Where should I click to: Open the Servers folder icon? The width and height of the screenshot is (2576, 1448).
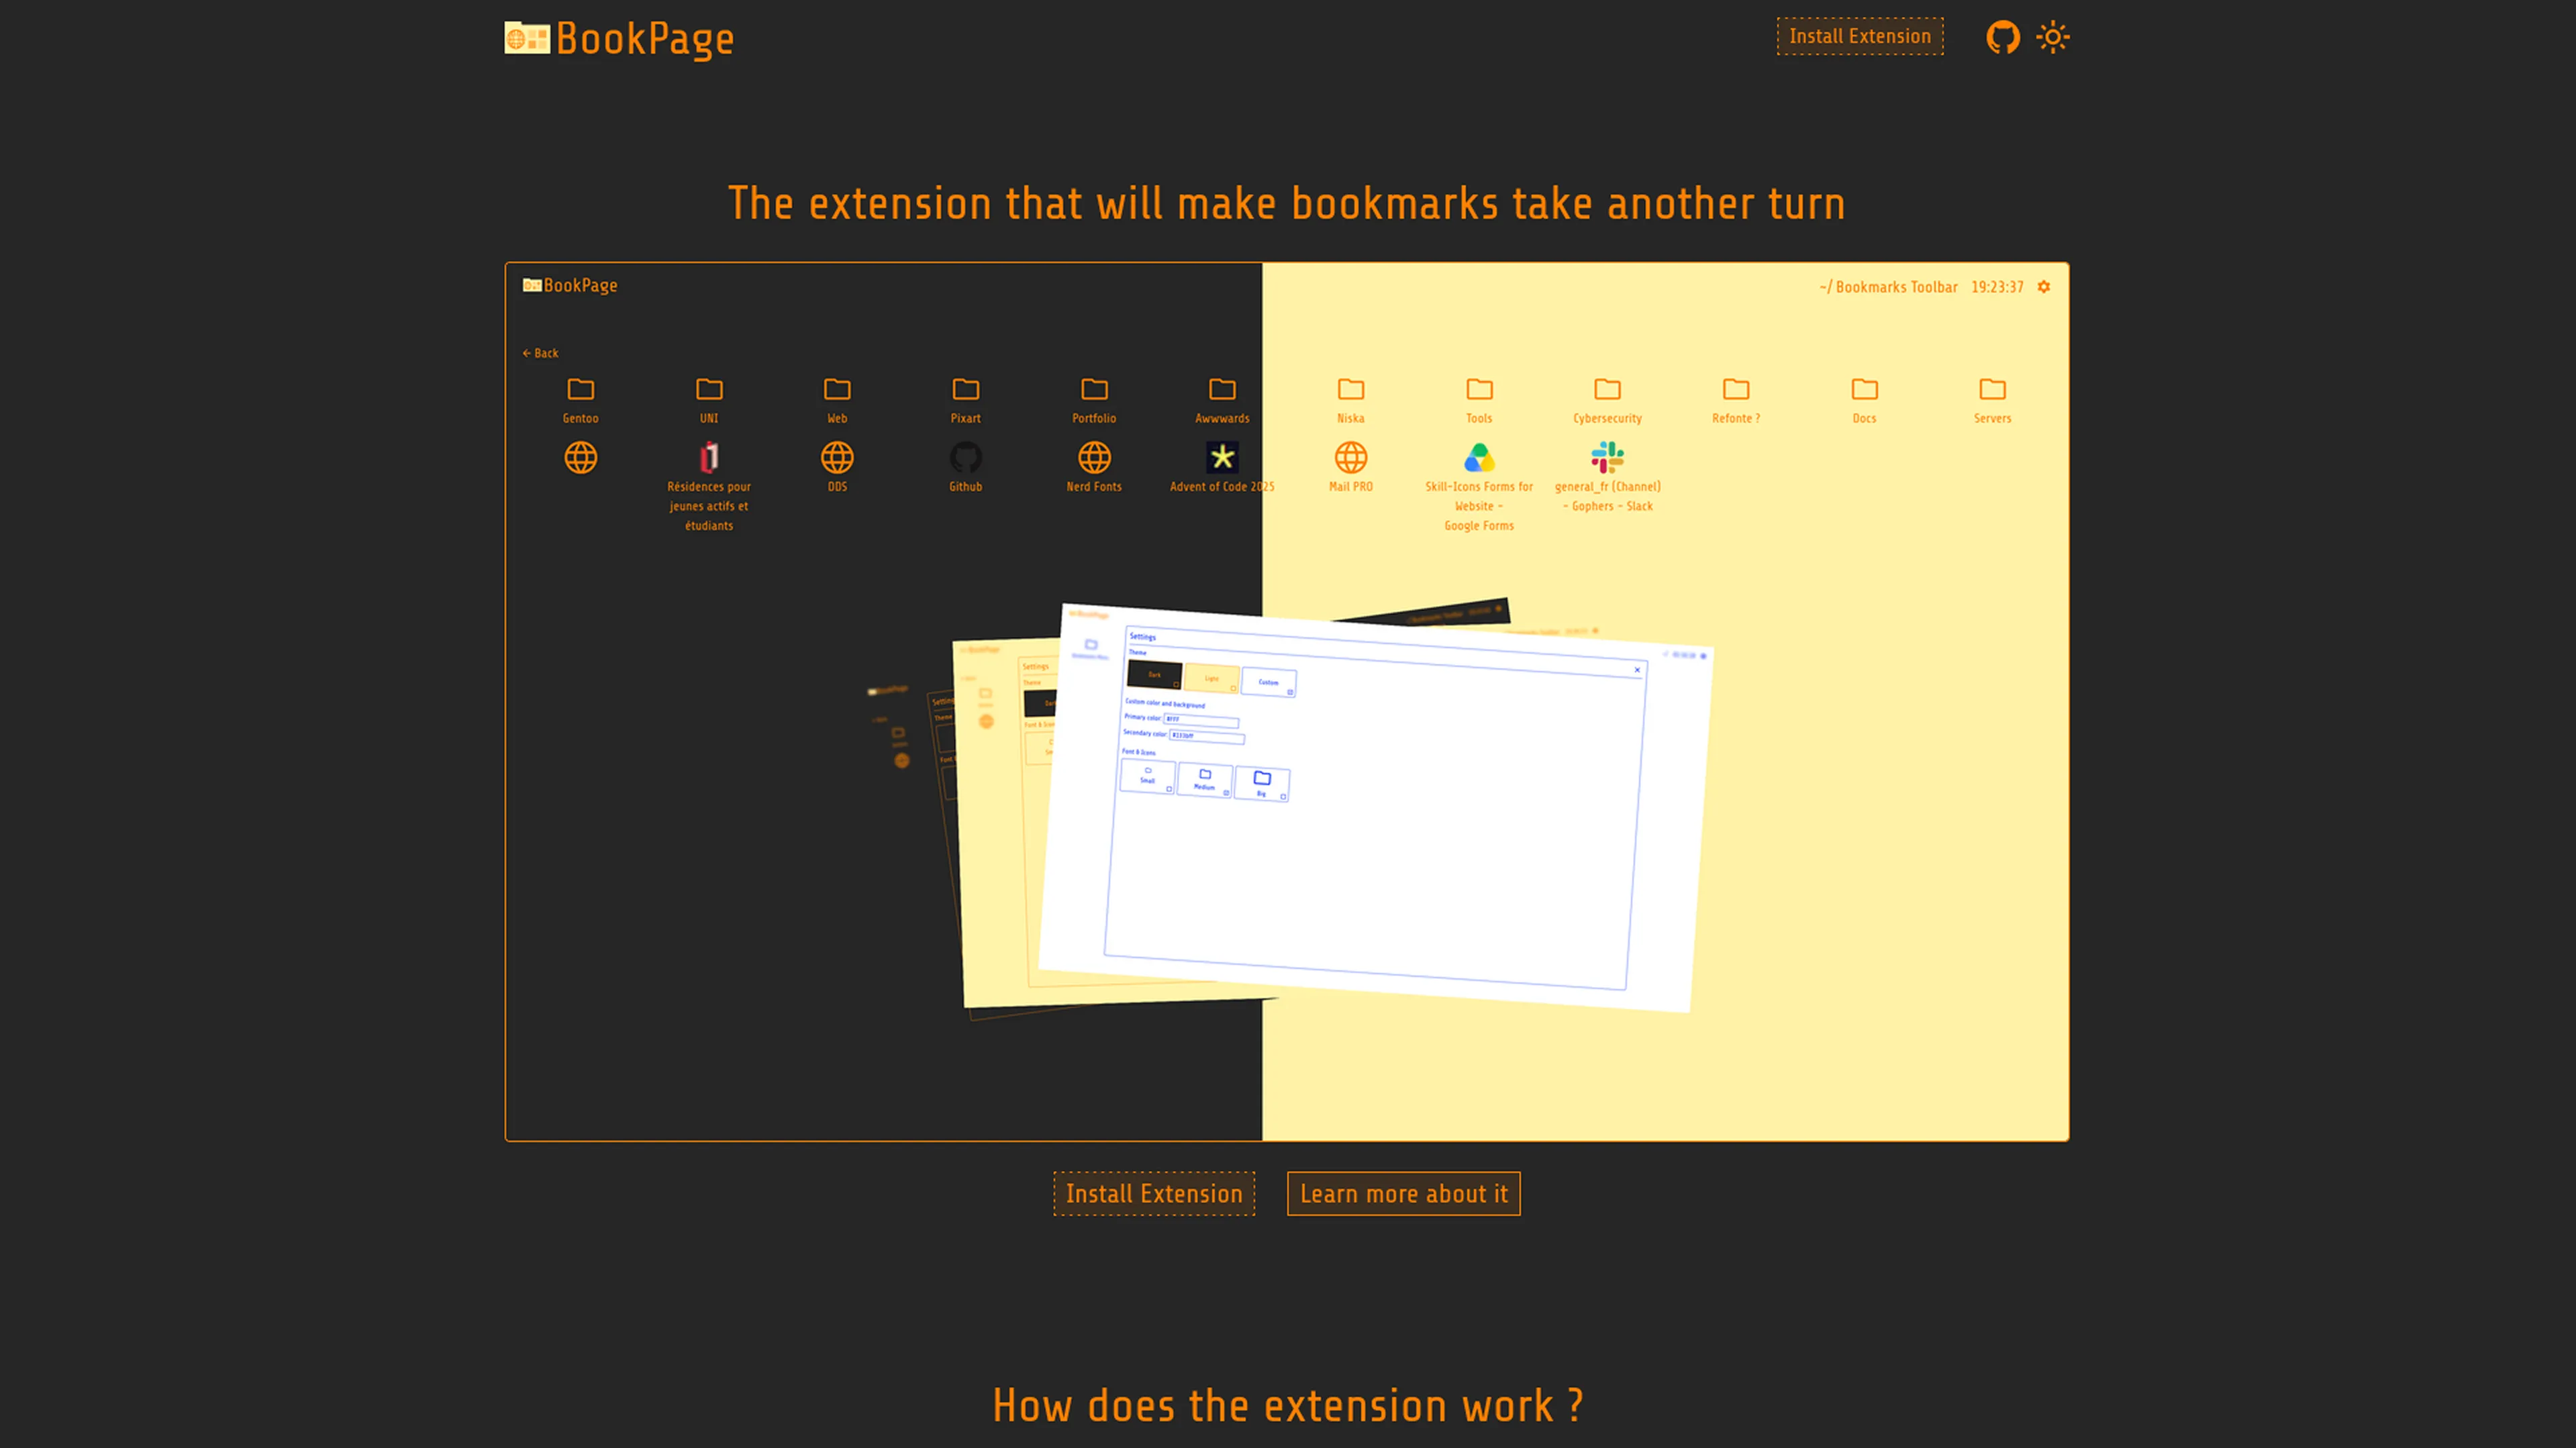click(1992, 389)
